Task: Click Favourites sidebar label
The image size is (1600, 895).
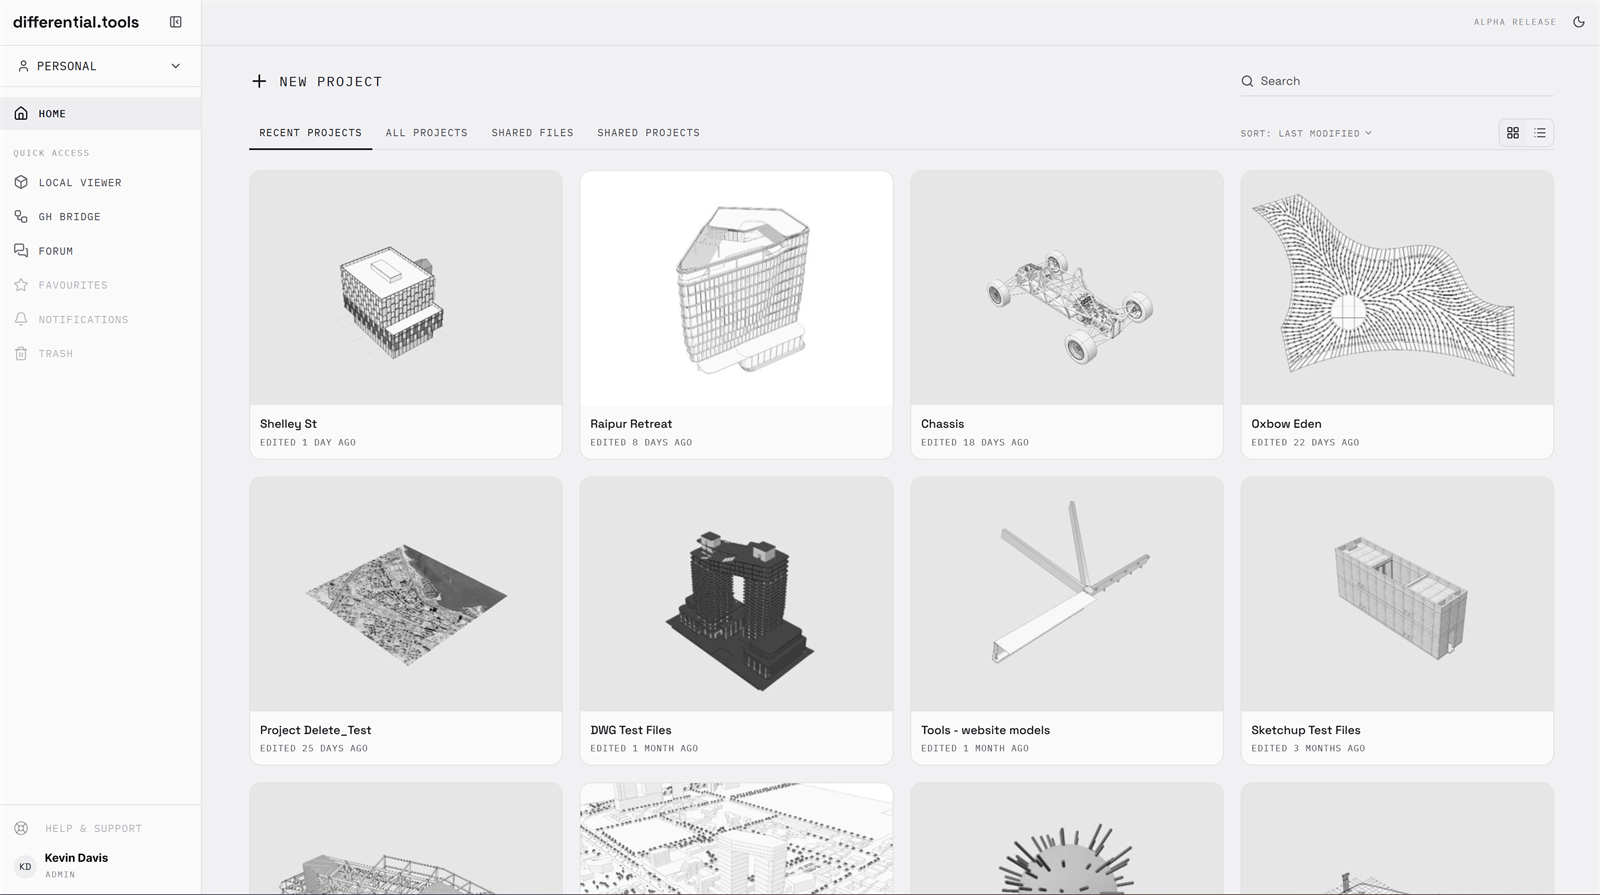Action: click(x=73, y=285)
